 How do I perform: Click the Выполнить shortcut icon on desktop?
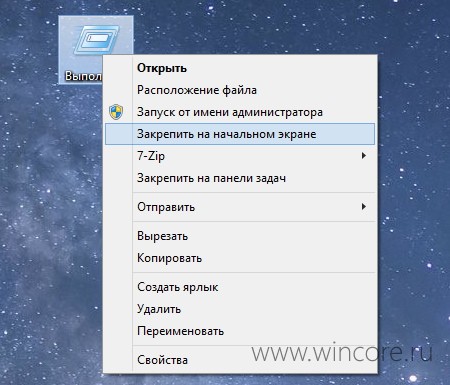click(97, 40)
